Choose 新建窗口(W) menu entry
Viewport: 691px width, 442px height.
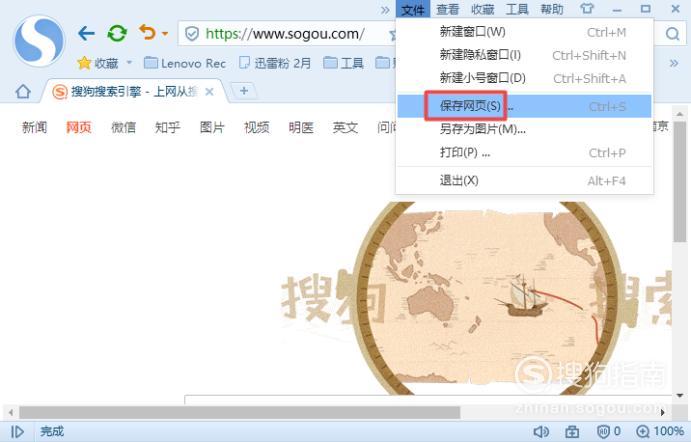click(524, 32)
